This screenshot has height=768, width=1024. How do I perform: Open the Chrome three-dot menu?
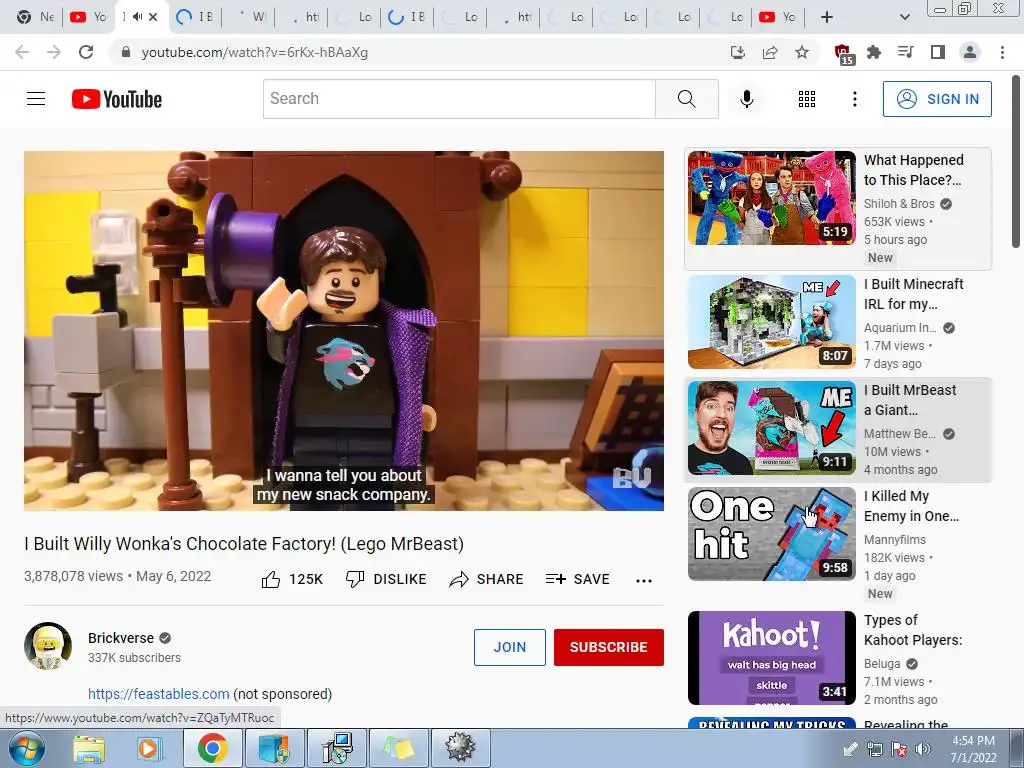click(1002, 52)
